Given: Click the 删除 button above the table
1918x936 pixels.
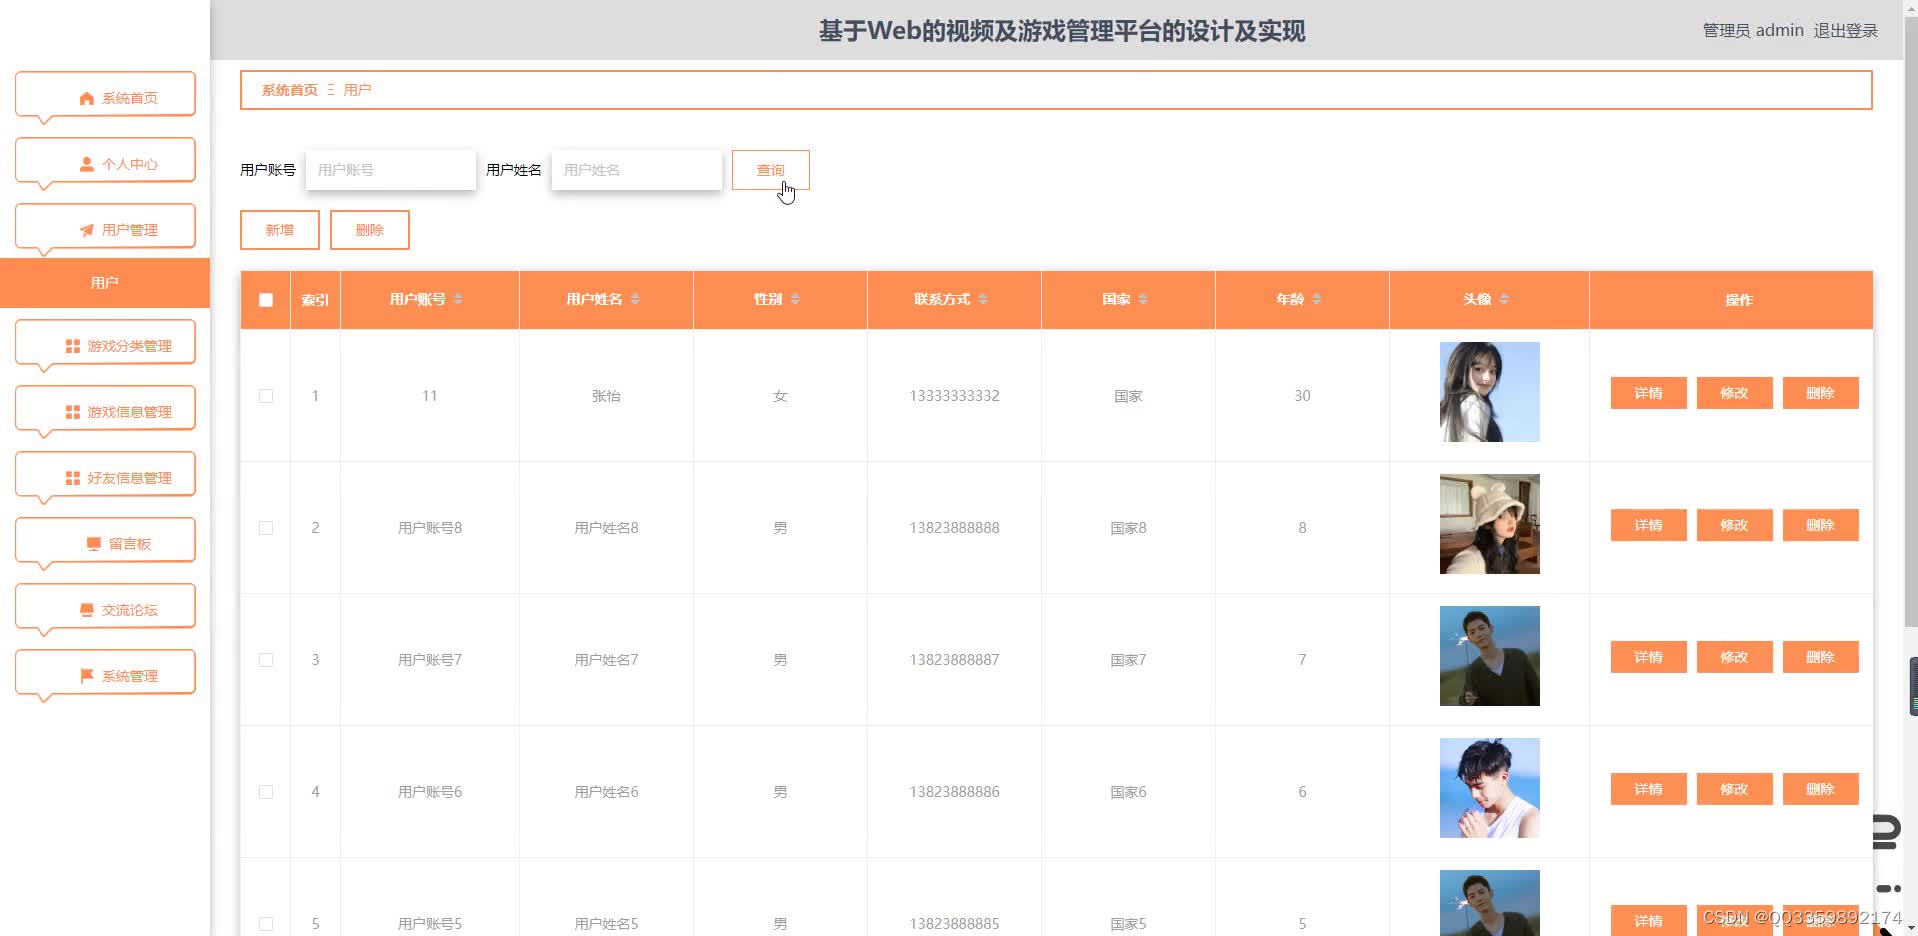Looking at the screenshot, I should [x=370, y=230].
